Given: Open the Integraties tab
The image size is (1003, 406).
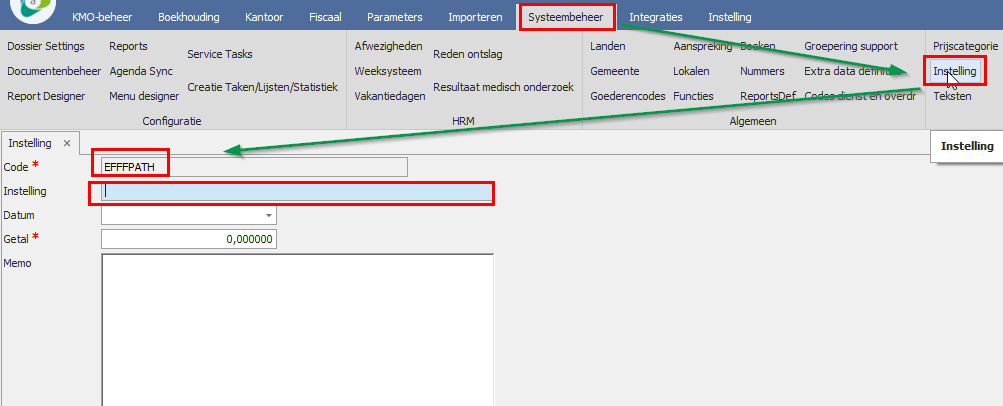Looking at the screenshot, I should [x=655, y=17].
